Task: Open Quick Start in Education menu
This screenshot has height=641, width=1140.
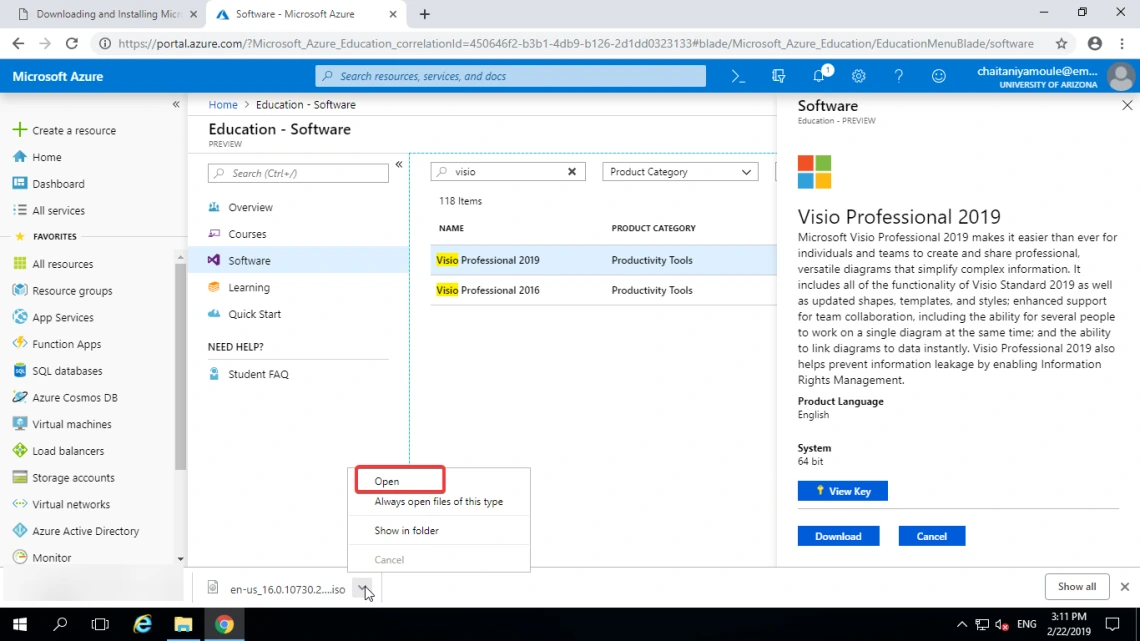Action: [x=254, y=314]
